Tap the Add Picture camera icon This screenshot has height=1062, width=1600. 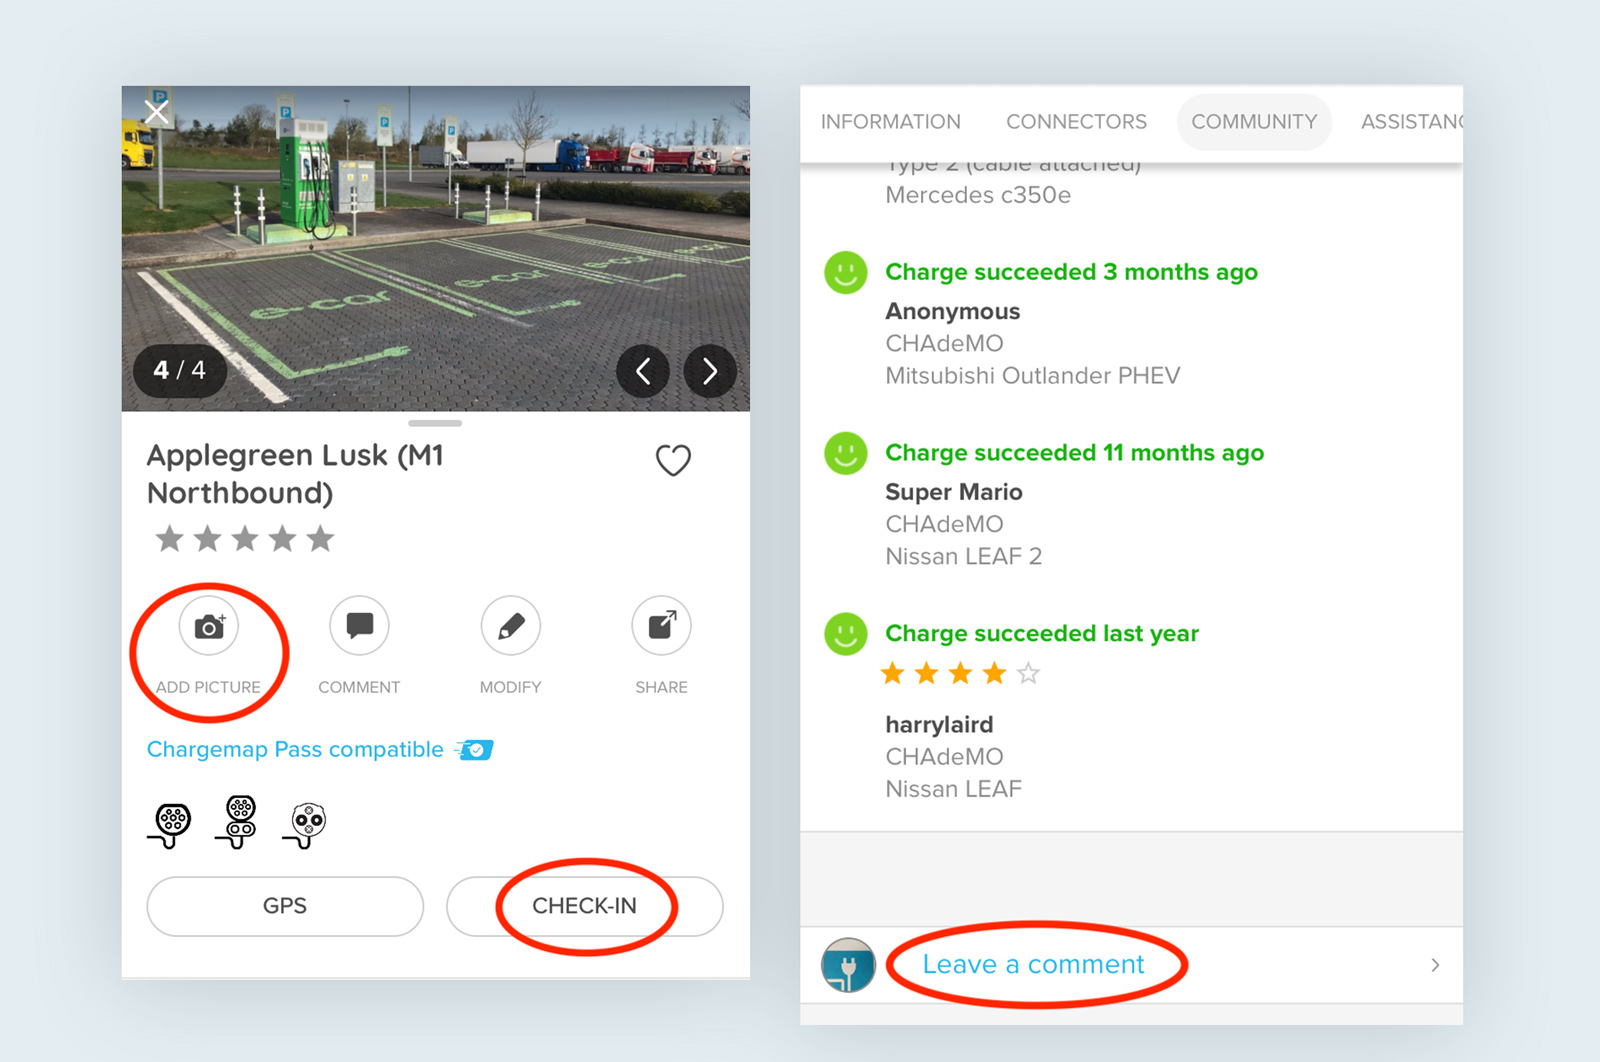[x=209, y=626]
